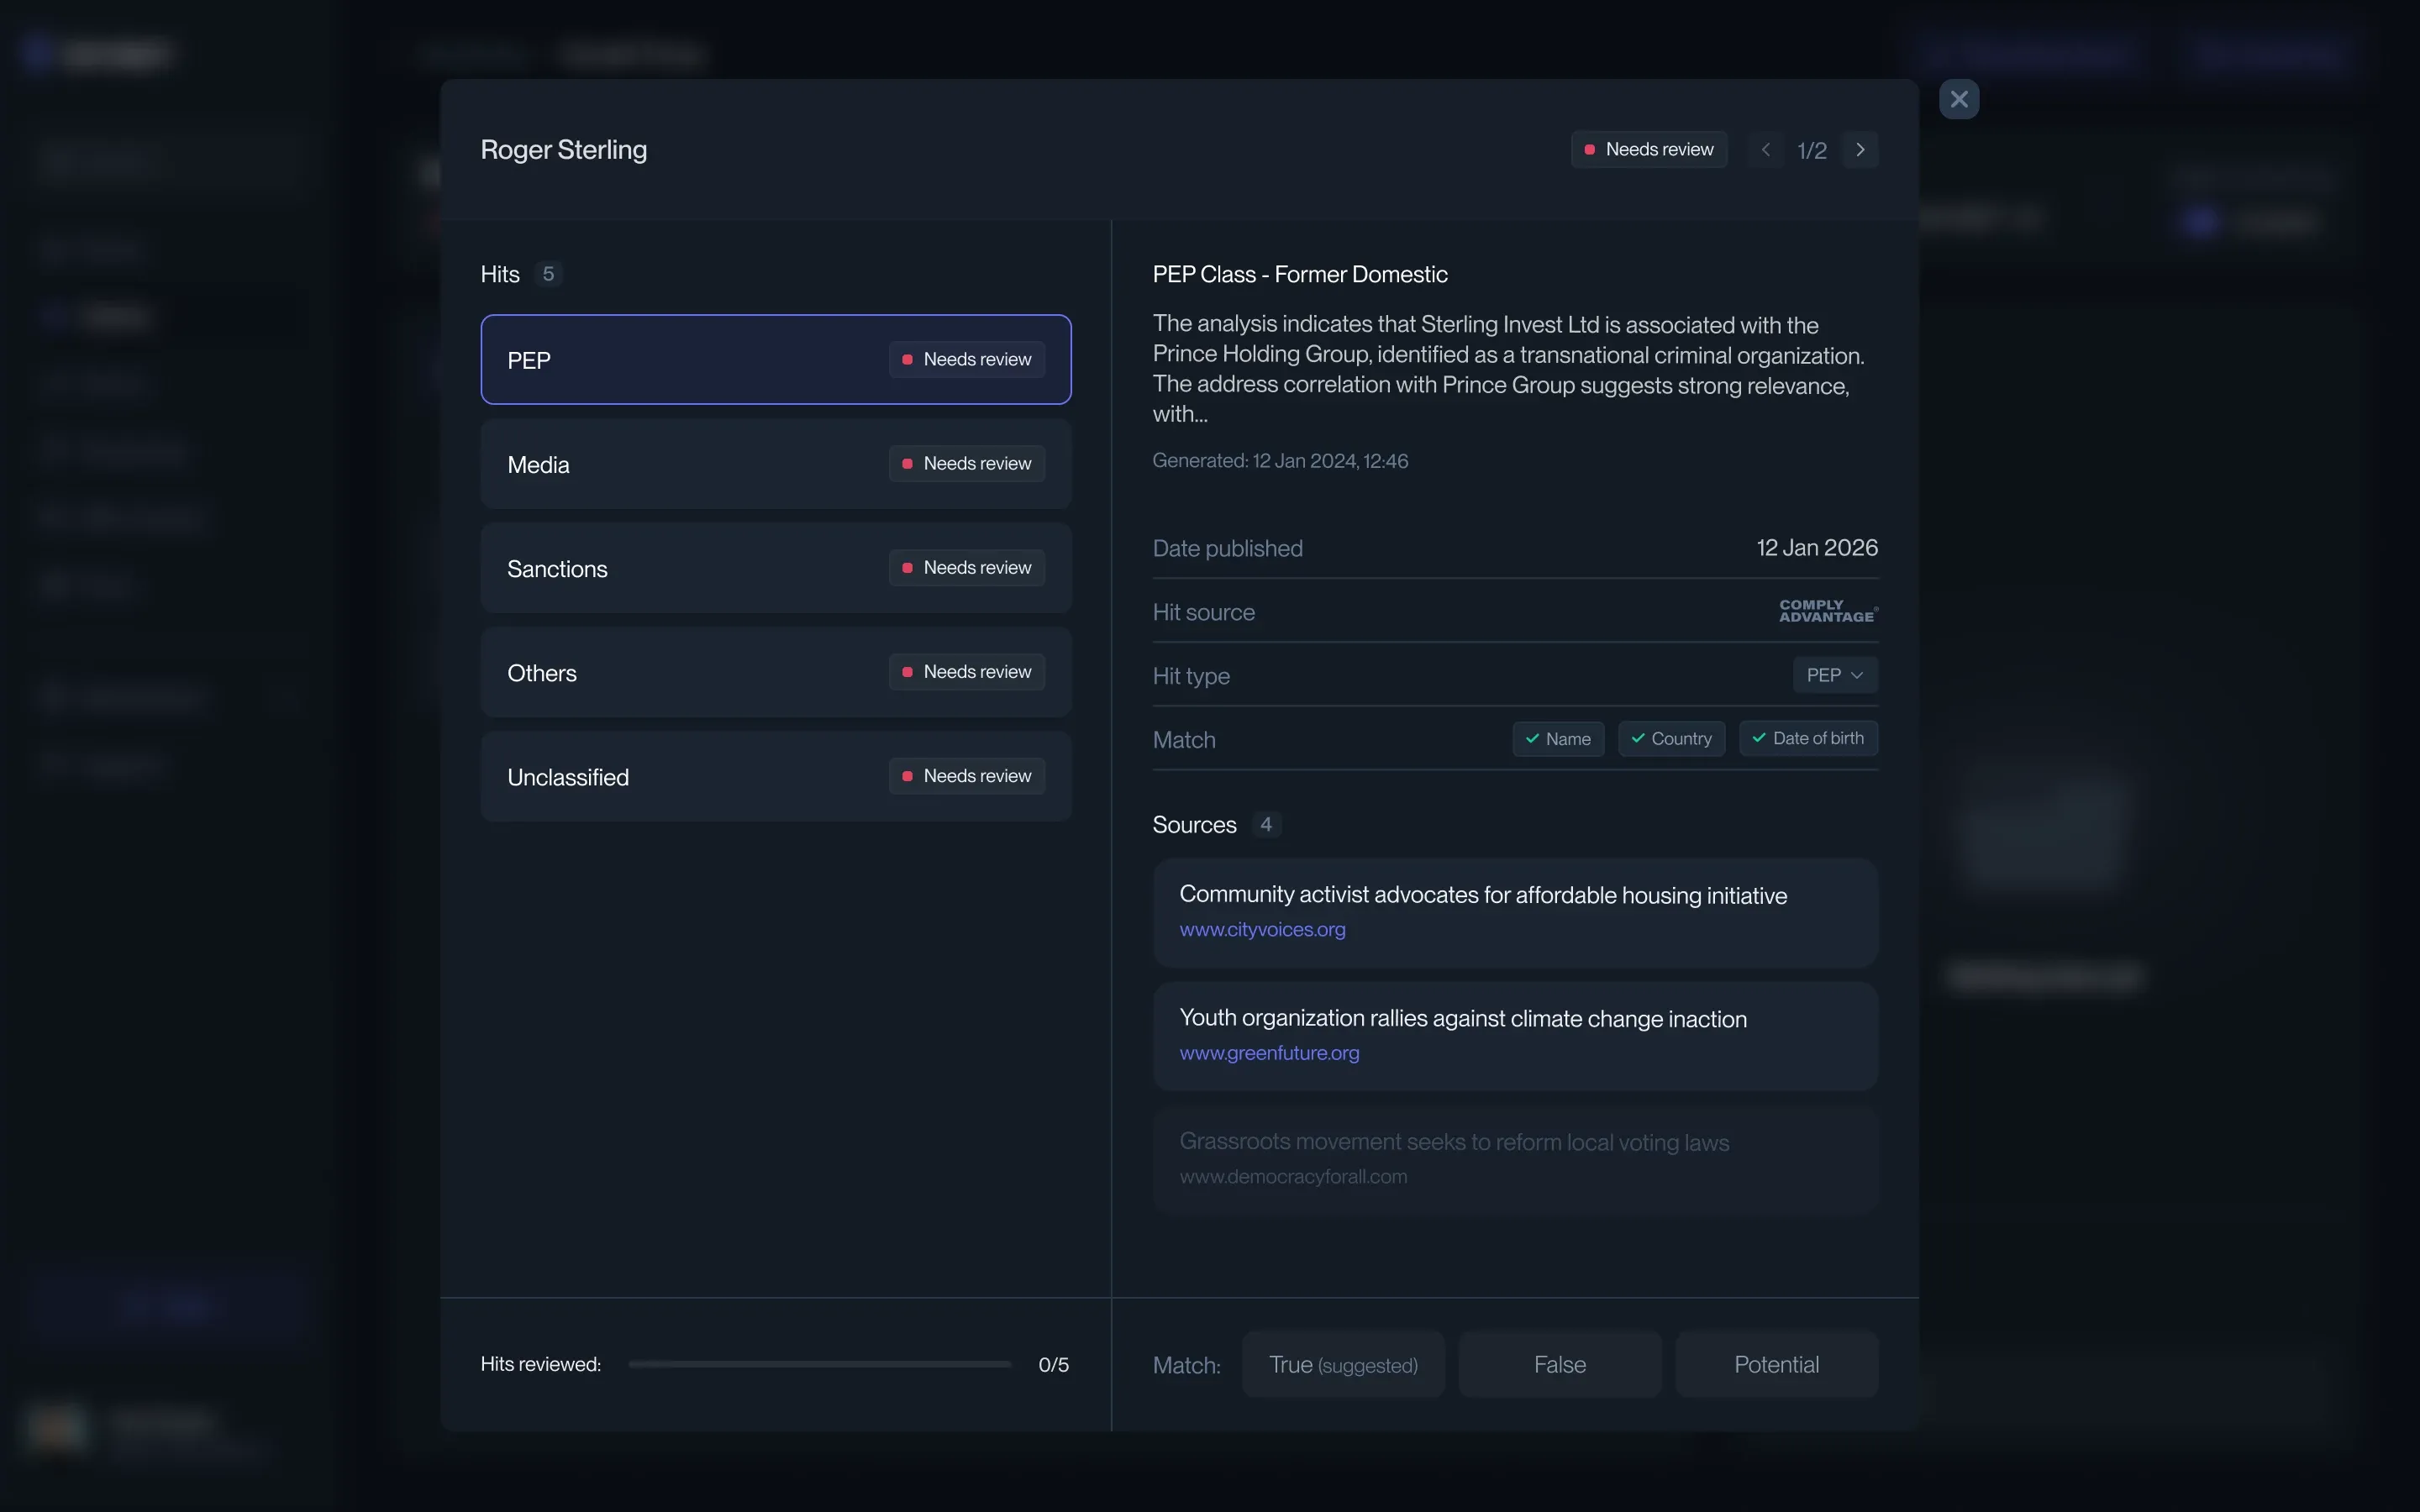Open the www.greenfuture.org link
The image size is (2420, 1512).
click(1269, 1053)
